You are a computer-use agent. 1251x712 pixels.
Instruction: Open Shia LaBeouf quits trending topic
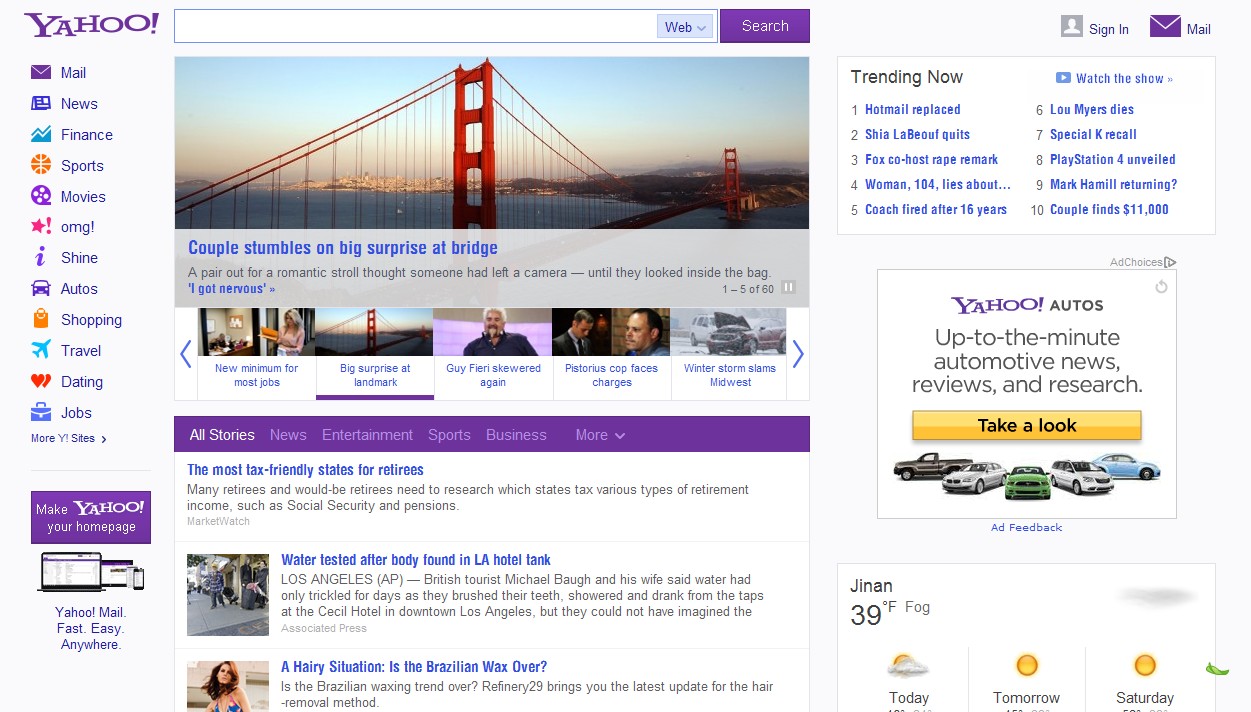(917, 134)
